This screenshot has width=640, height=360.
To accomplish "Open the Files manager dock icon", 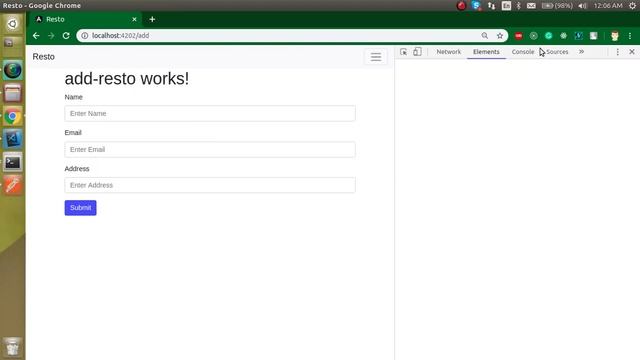I will (x=13, y=93).
